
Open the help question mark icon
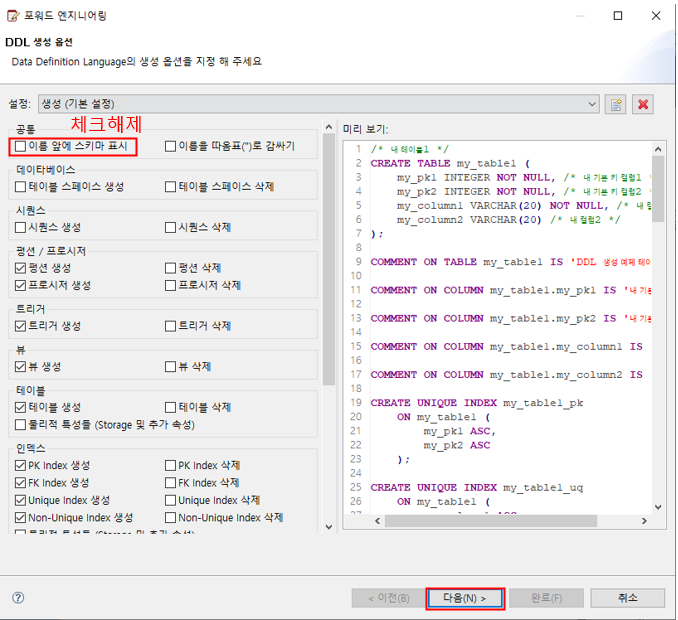click(18, 598)
